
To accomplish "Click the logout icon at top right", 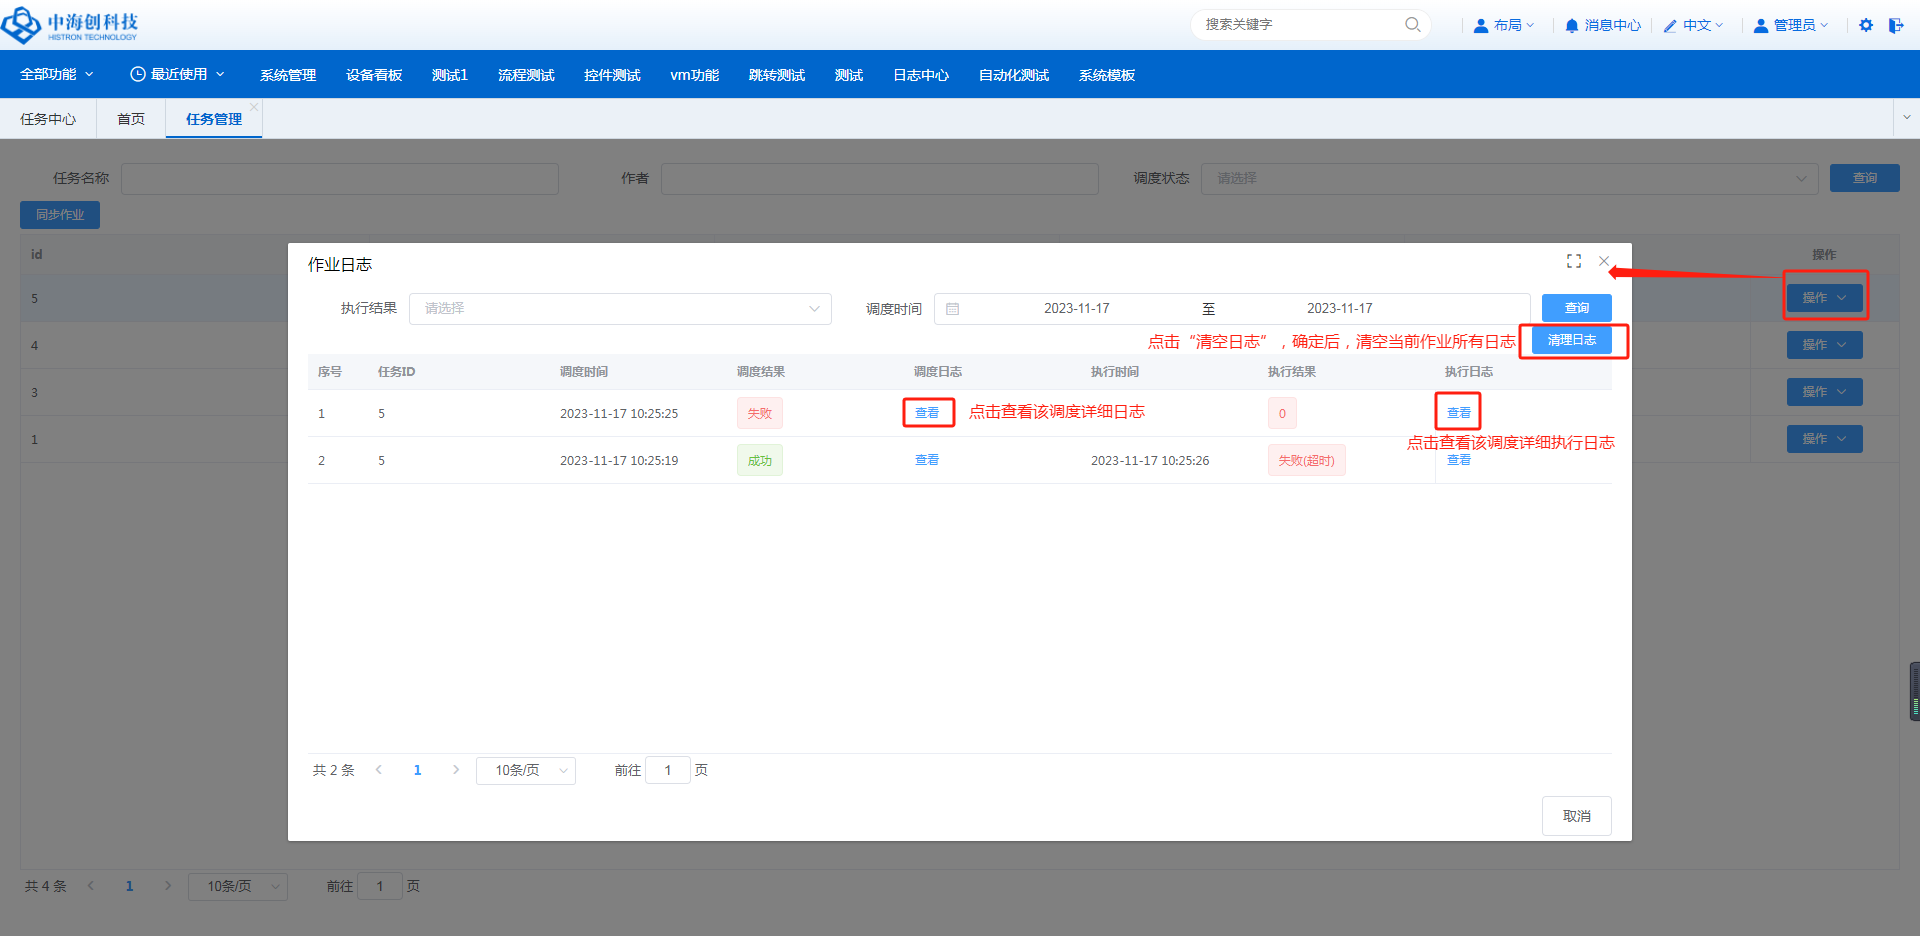I will click(x=1895, y=25).
